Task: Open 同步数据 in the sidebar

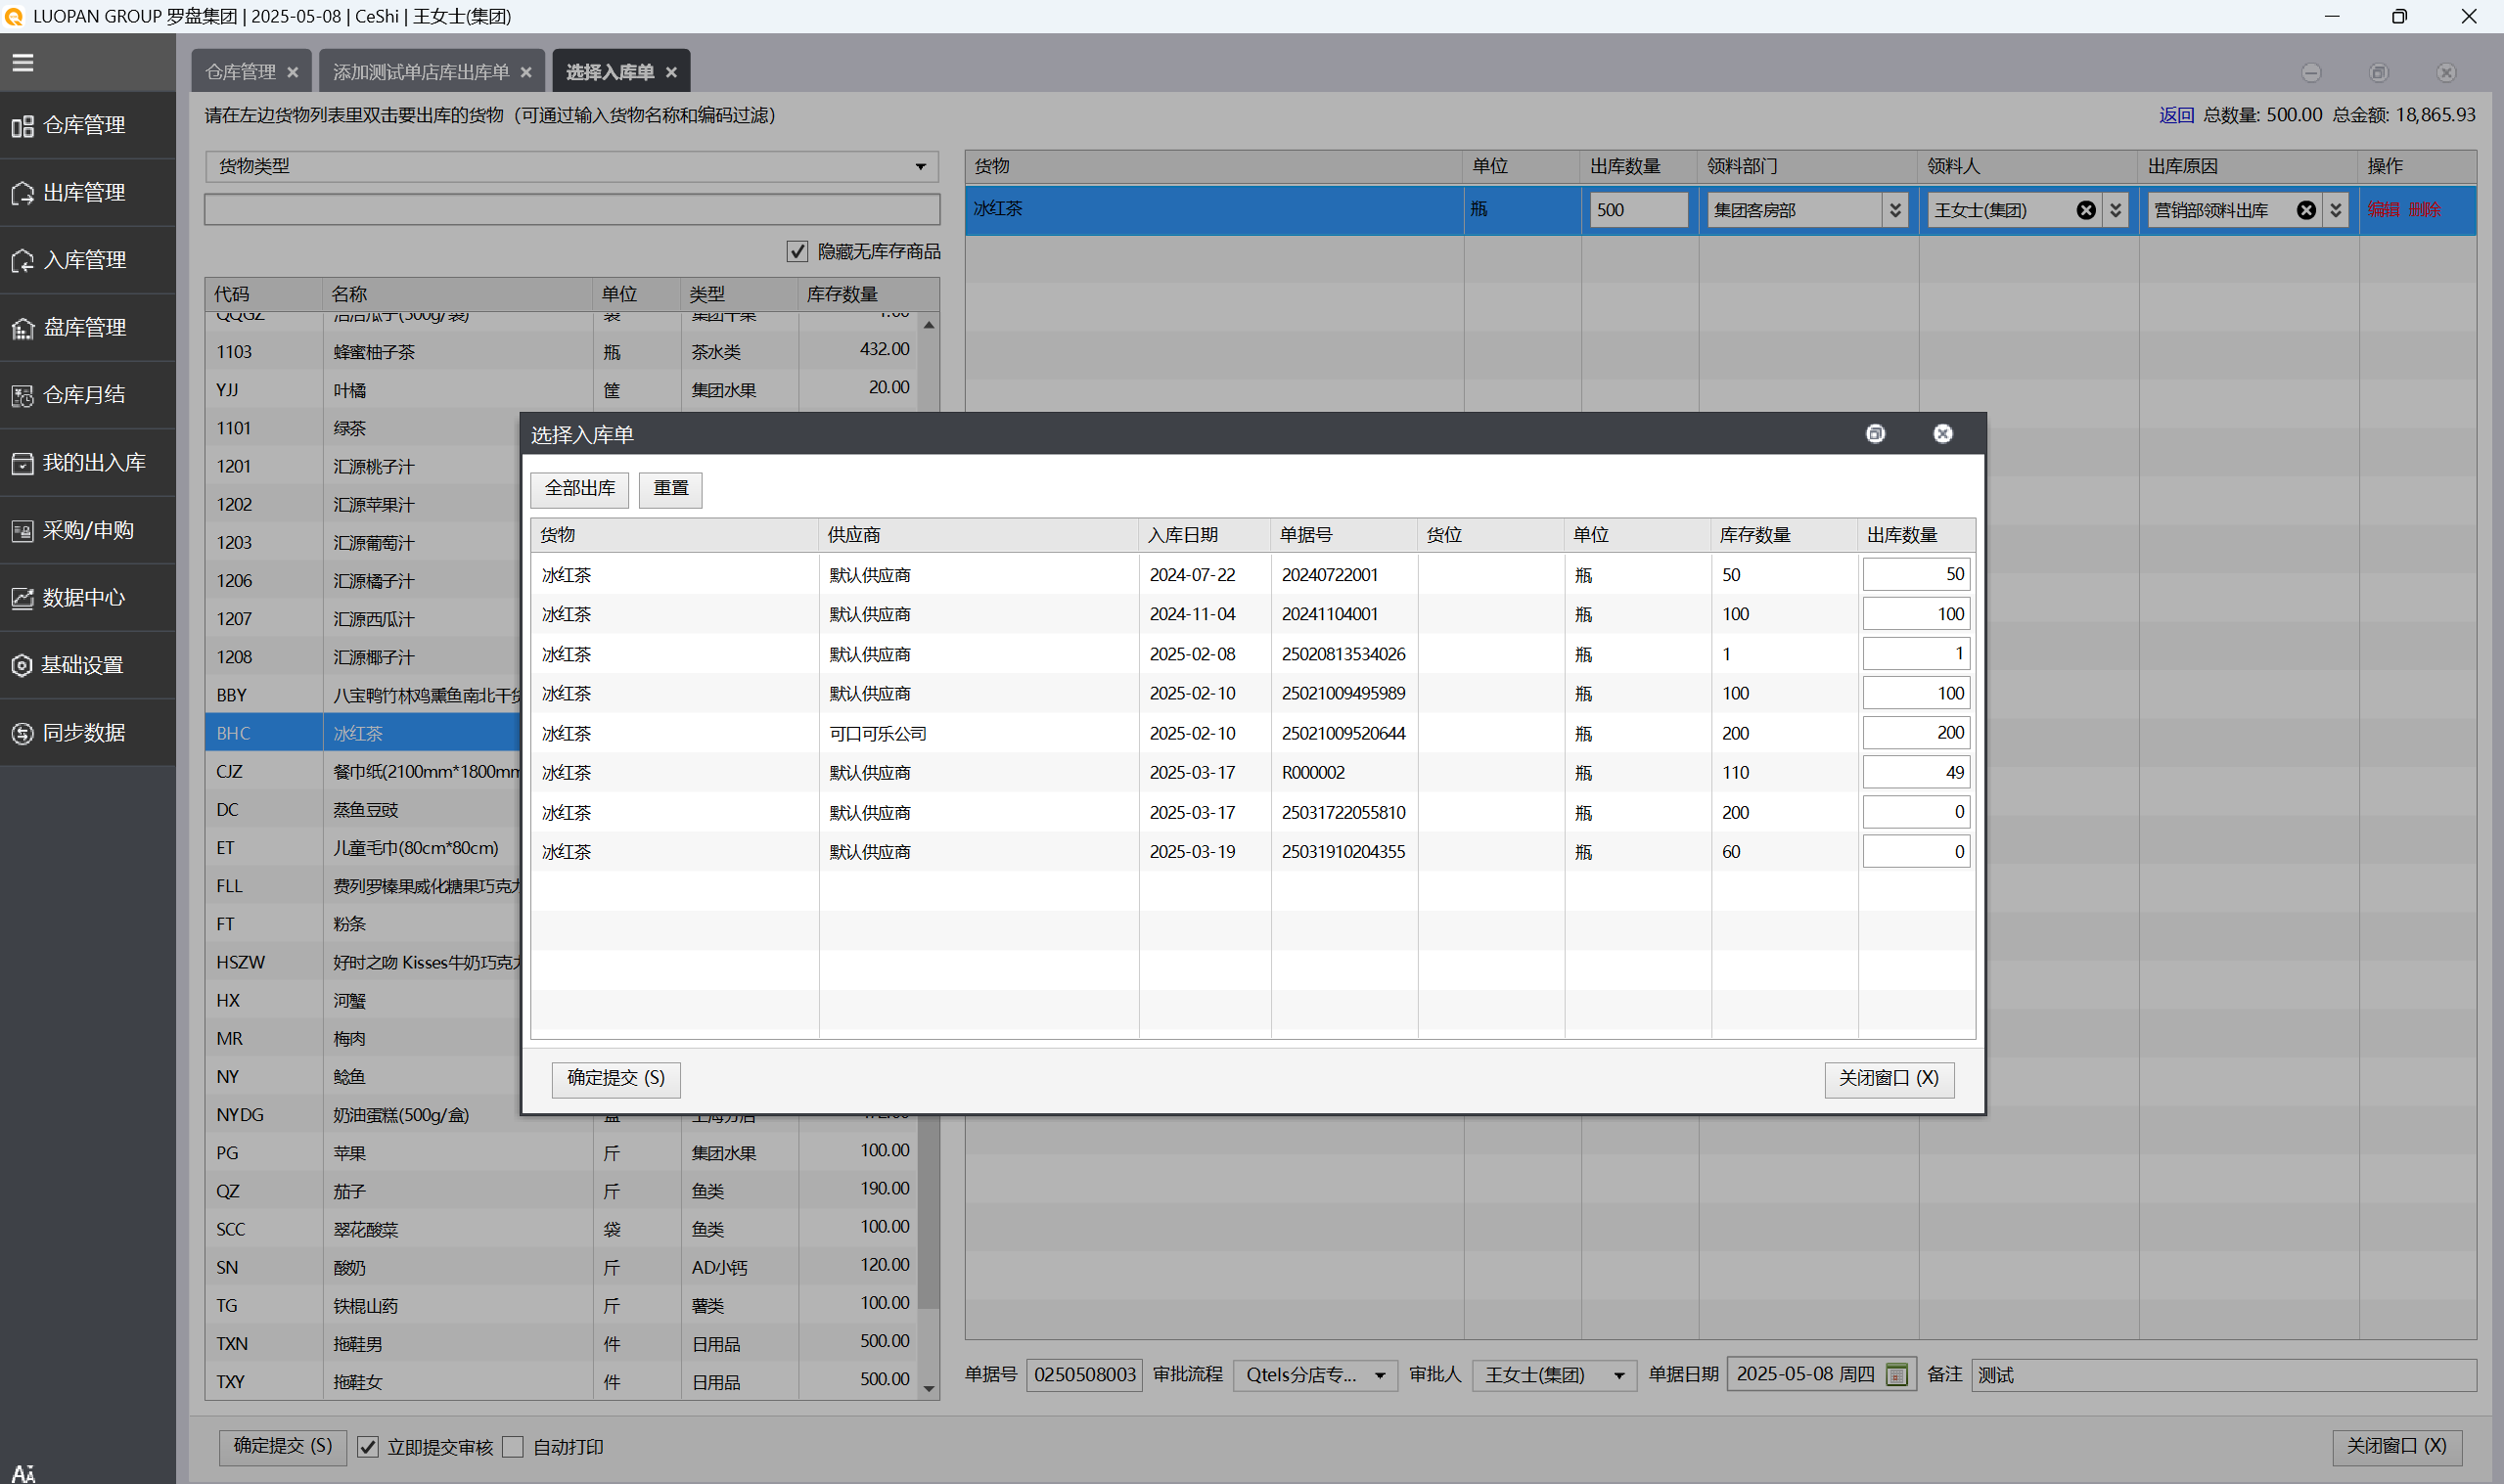Action: 88,732
